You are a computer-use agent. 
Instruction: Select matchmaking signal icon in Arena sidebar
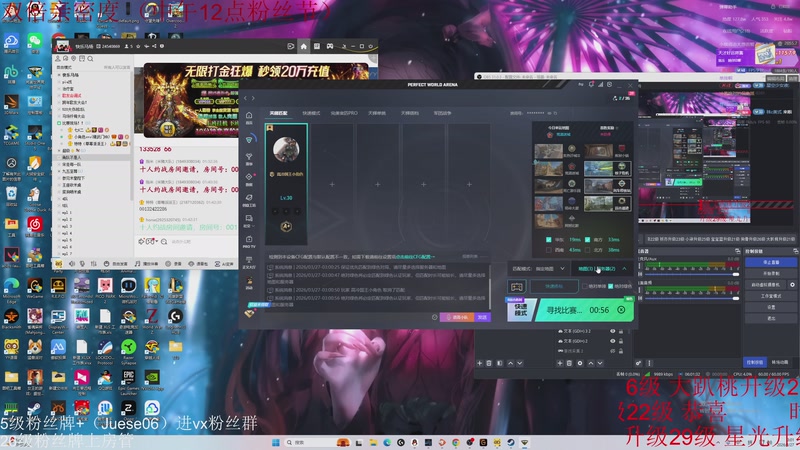pyautogui.click(x=249, y=139)
